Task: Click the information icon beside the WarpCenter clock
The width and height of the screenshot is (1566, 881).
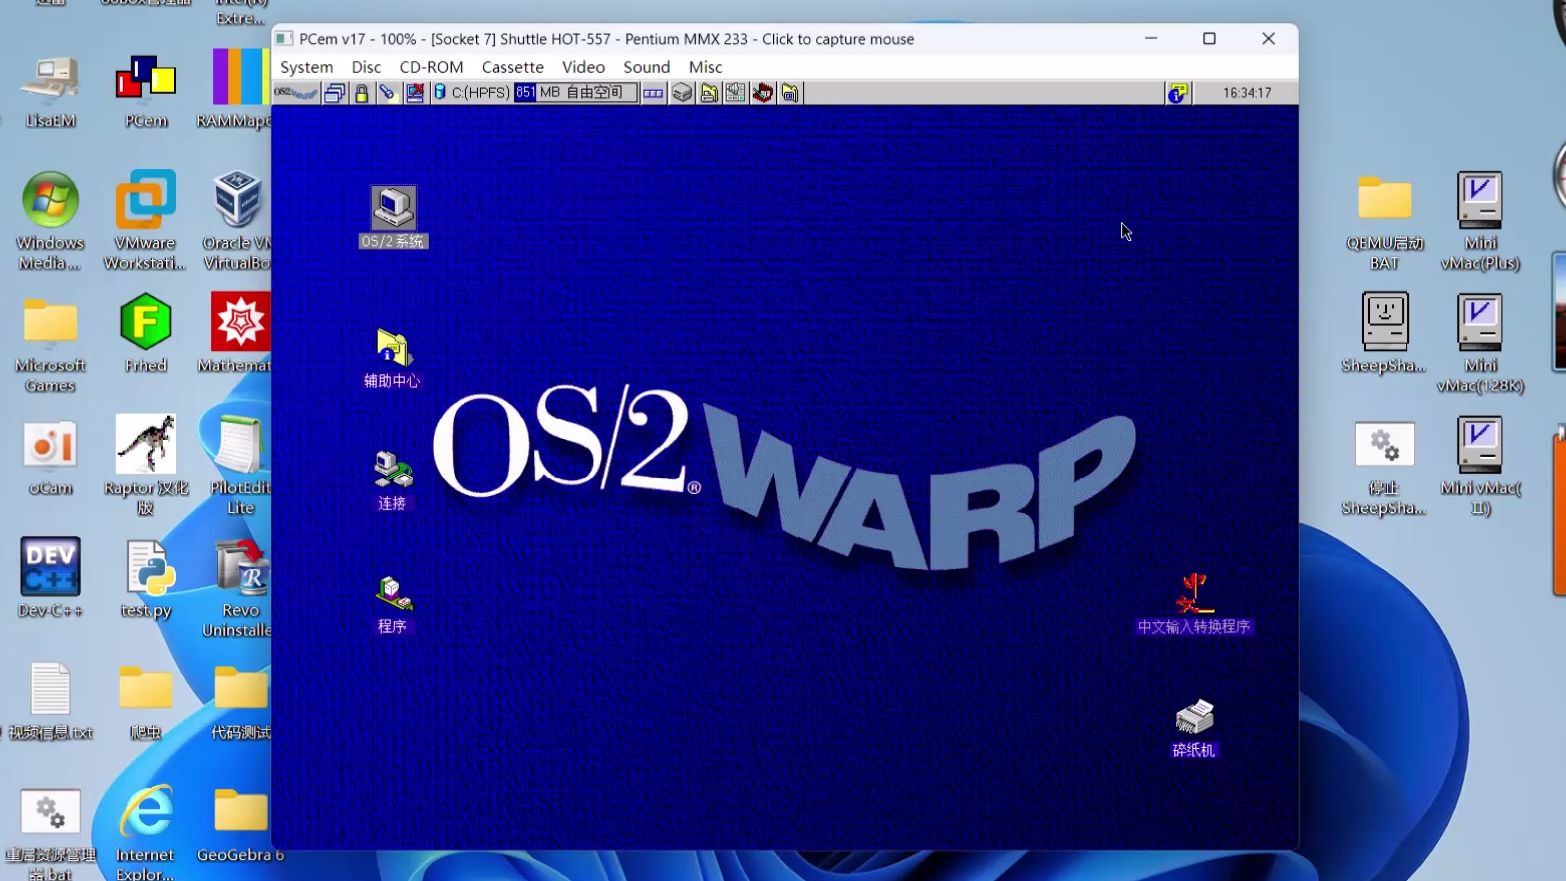Action: point(1178,93)
